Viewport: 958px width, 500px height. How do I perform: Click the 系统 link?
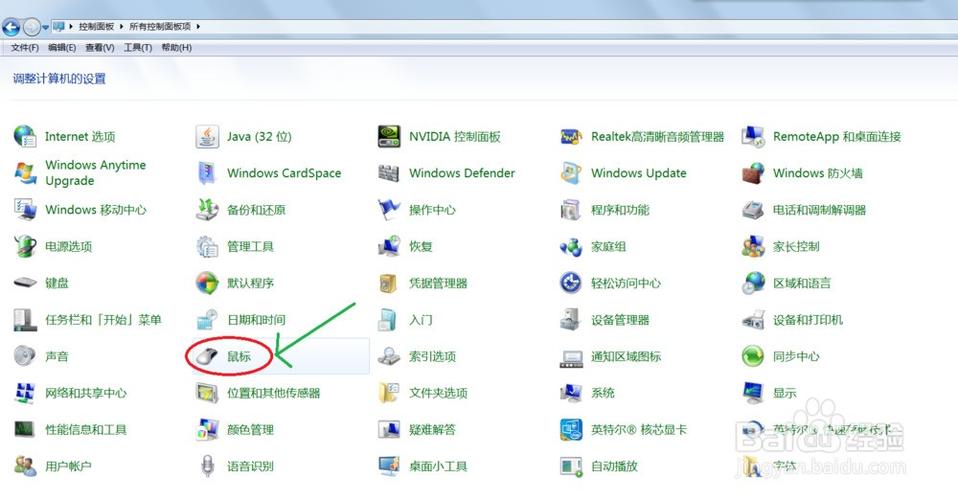click(602, 393)
